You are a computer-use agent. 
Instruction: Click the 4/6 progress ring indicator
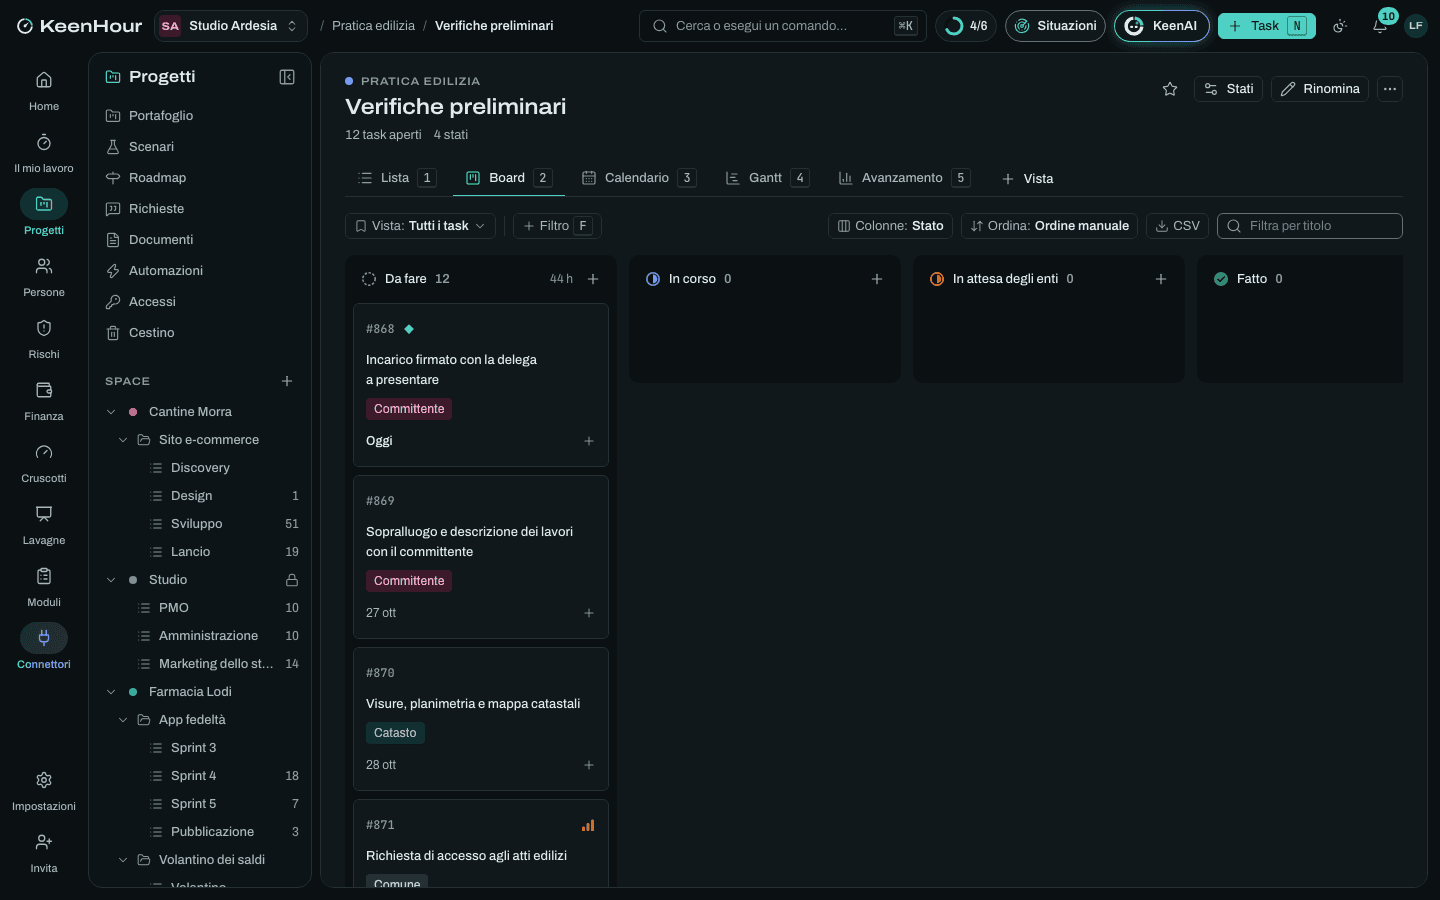pyautogui.click(x=966, y=26)
